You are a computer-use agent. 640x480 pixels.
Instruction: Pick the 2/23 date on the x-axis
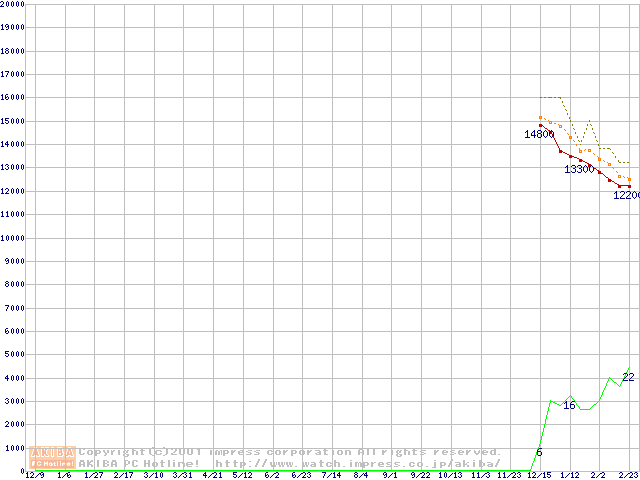point(628,475)
